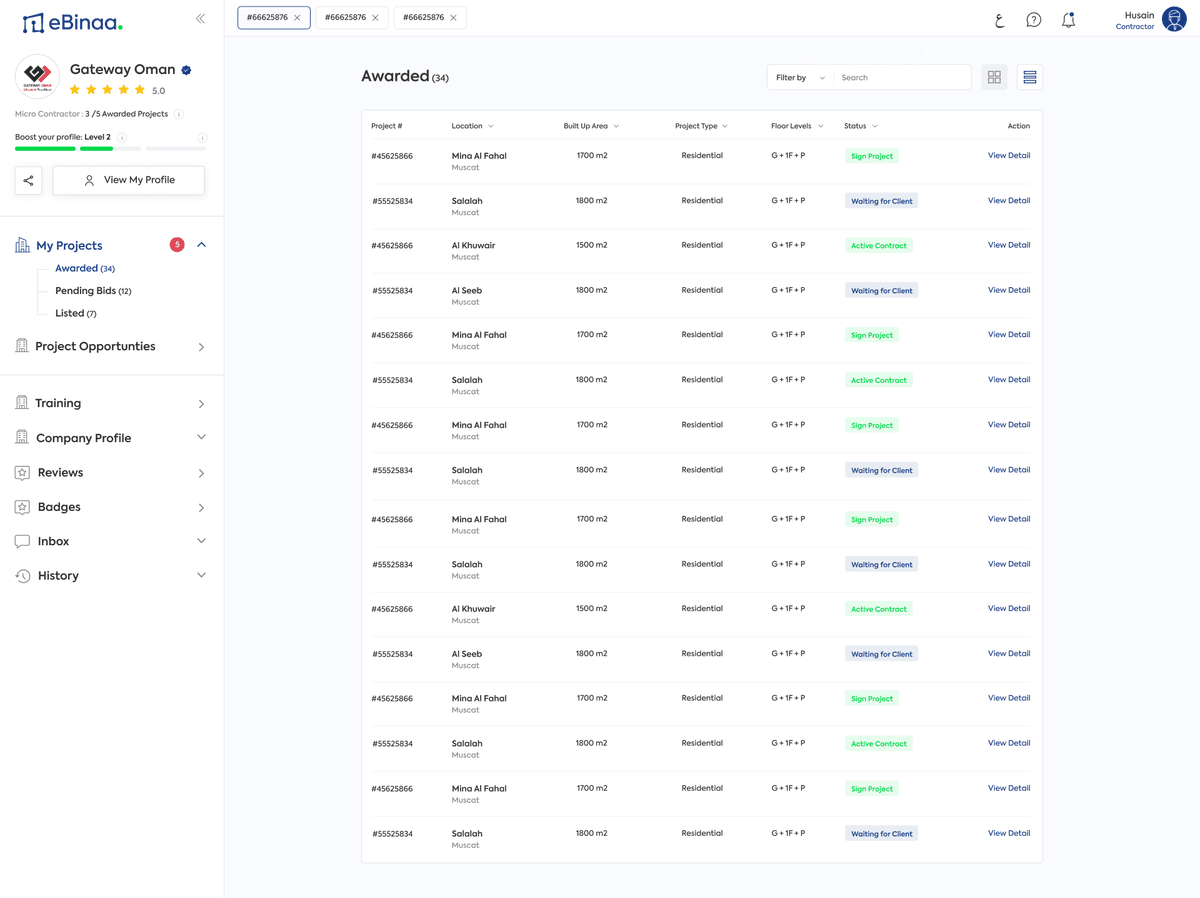Sort by Floor Levels column
The height and width of the screenshot is (898, 1200).
pyautogui.click(x=797, y=126)
